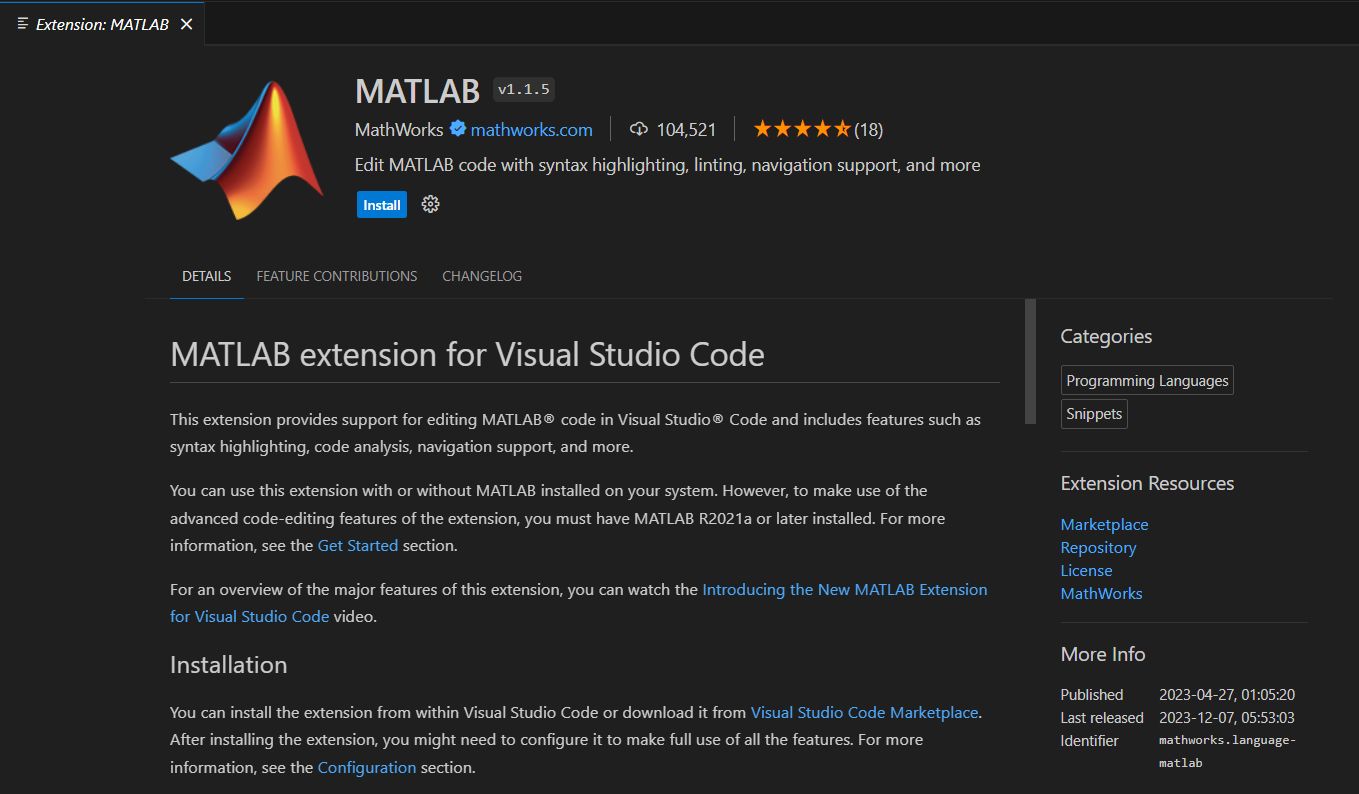Click the MathWorks publisher name
Viewport: 1359px width, 794px height.
pyautogui.click(x=399, y=130)
